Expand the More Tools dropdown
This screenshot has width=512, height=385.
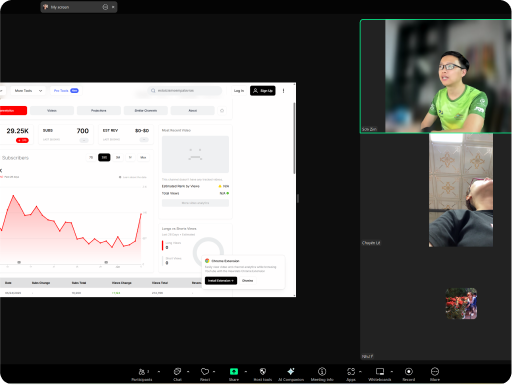point(28,91)
